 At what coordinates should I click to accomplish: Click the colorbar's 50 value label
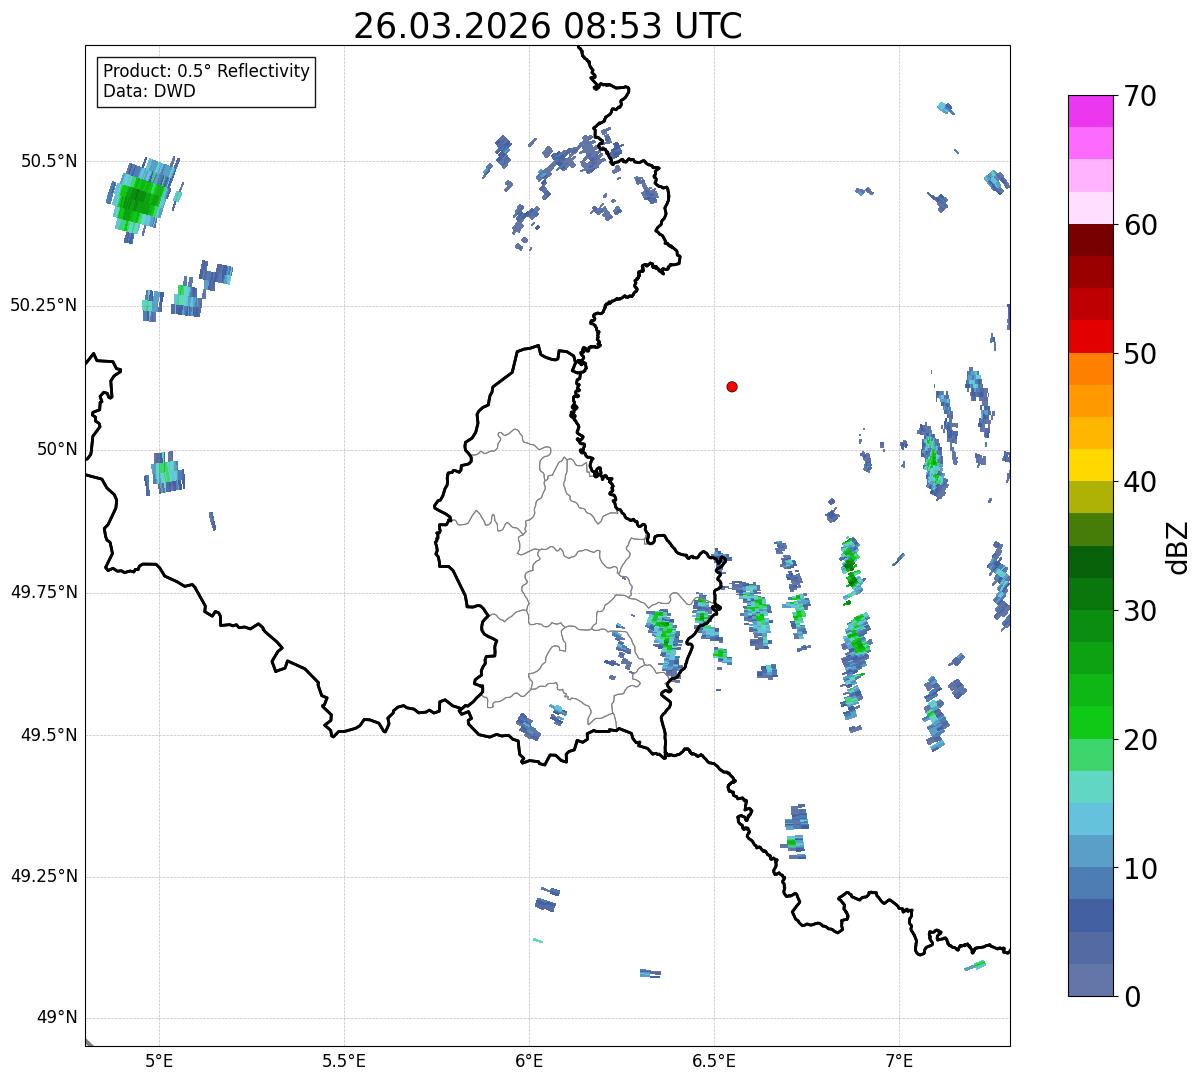(x=1140, y=354)
